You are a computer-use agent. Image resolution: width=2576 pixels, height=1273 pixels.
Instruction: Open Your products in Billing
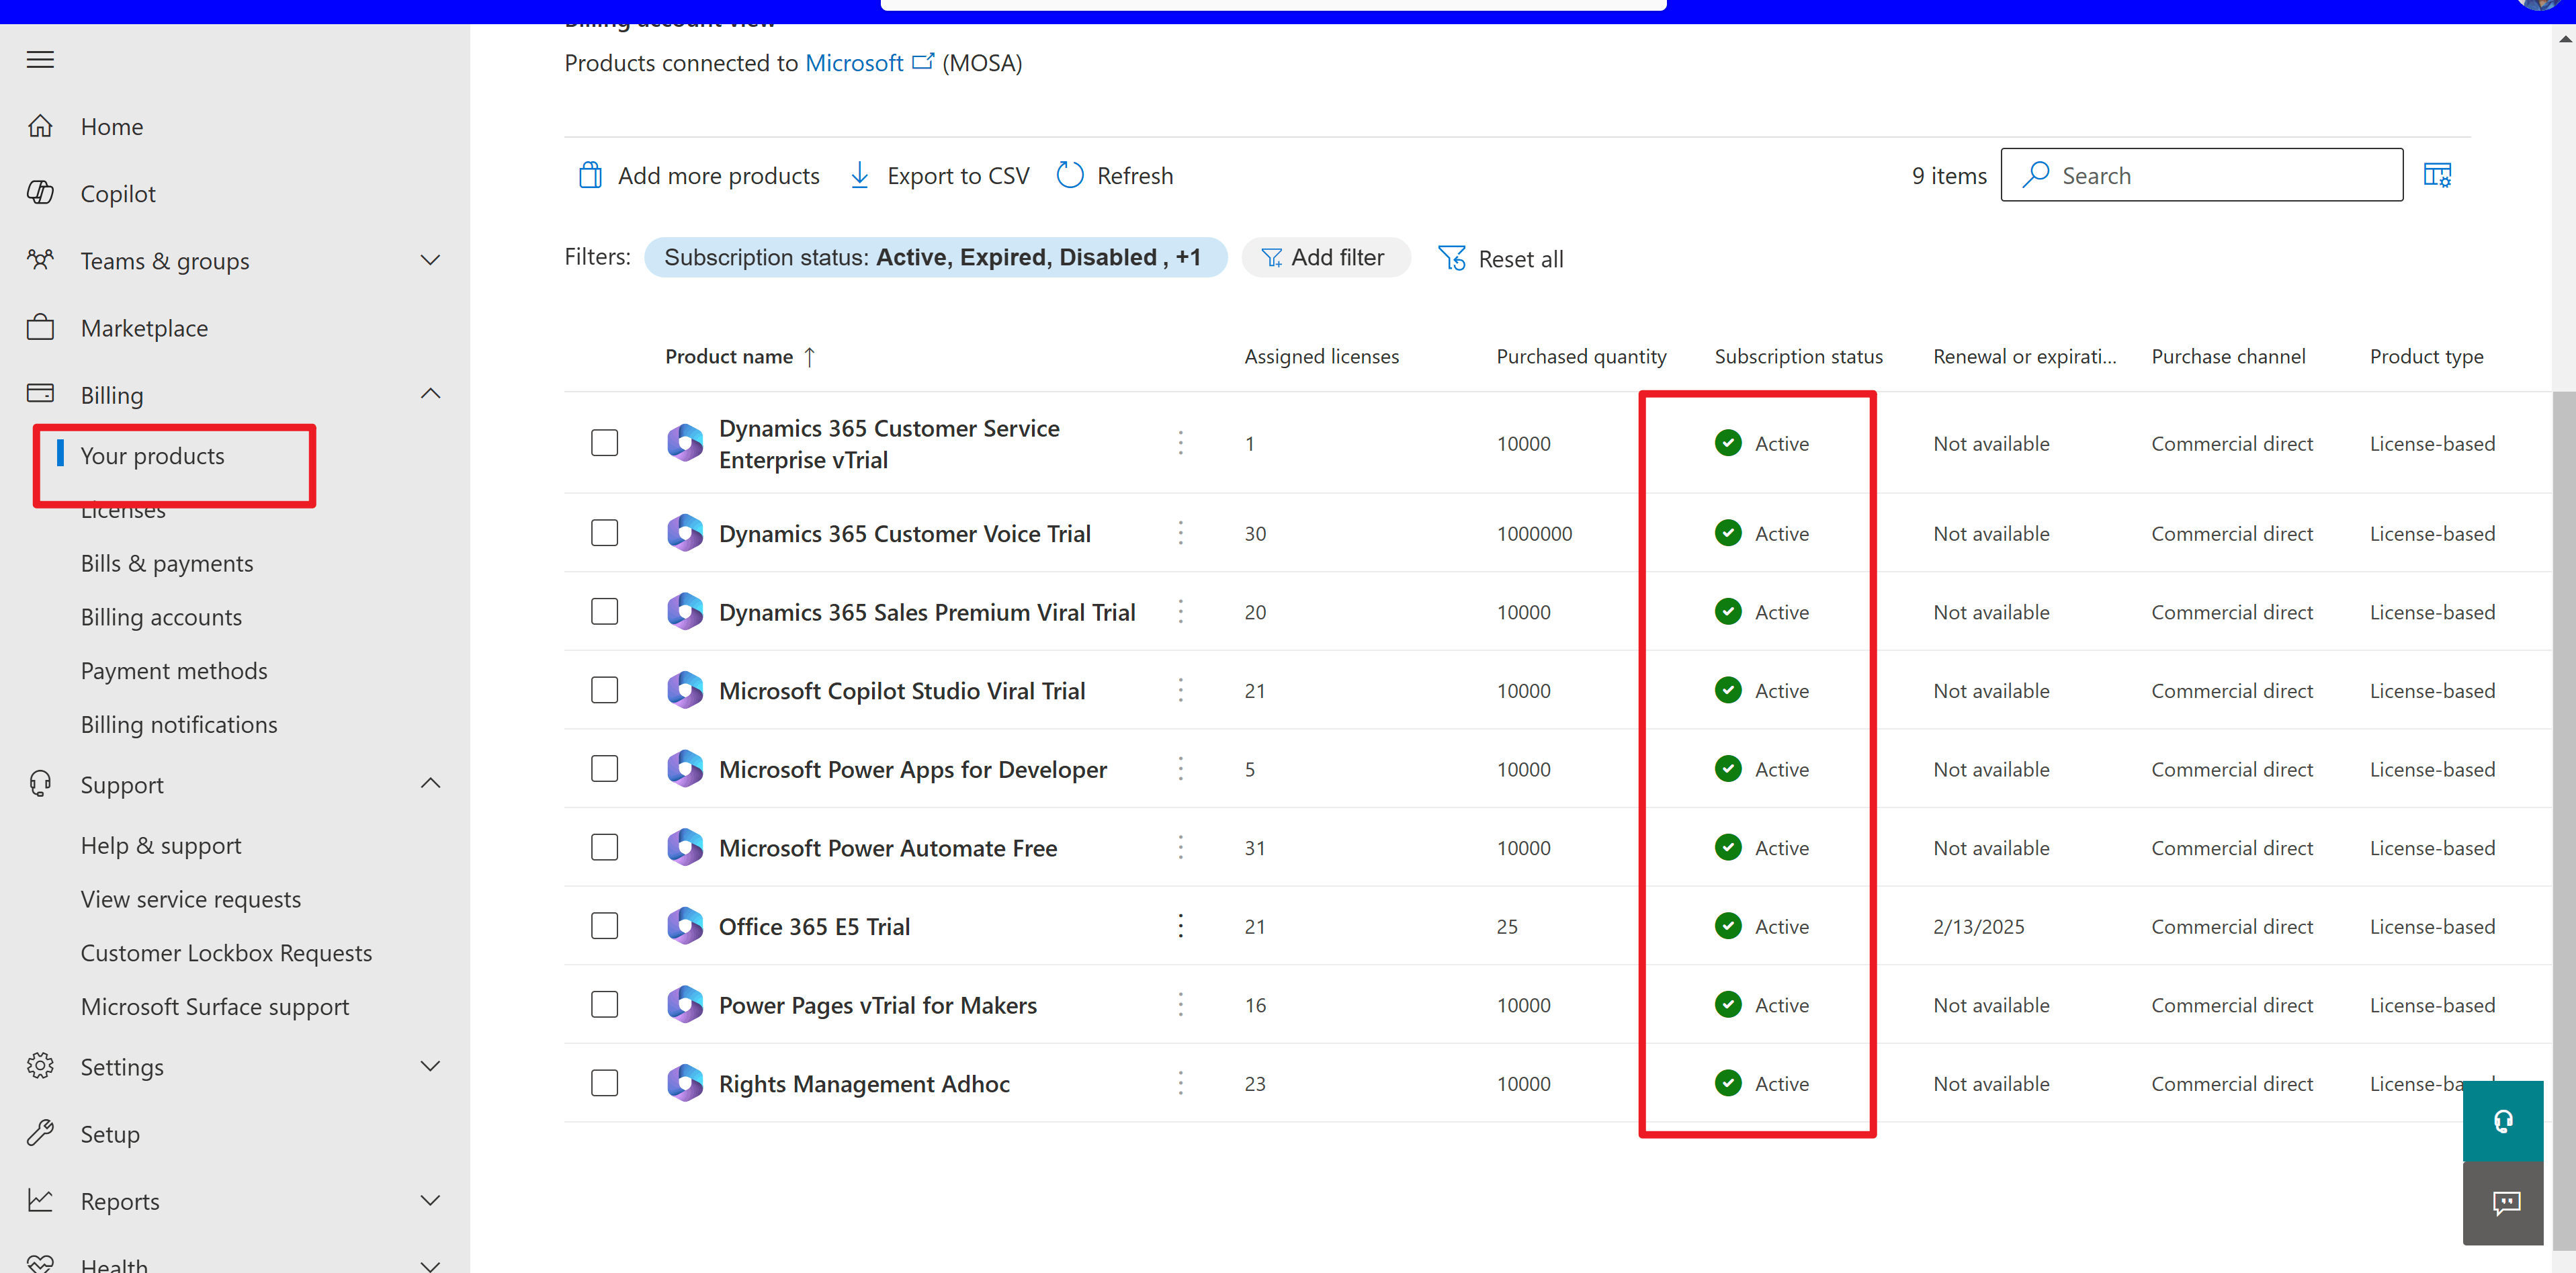point(152,456)
